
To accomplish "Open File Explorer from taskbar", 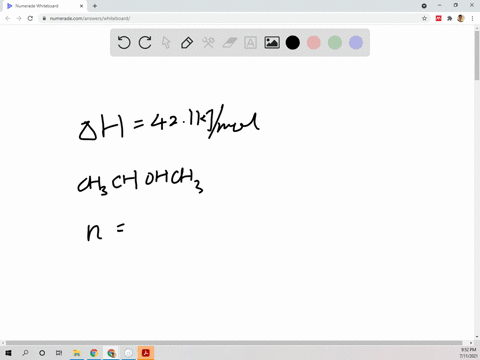I will tap(77, 353).
